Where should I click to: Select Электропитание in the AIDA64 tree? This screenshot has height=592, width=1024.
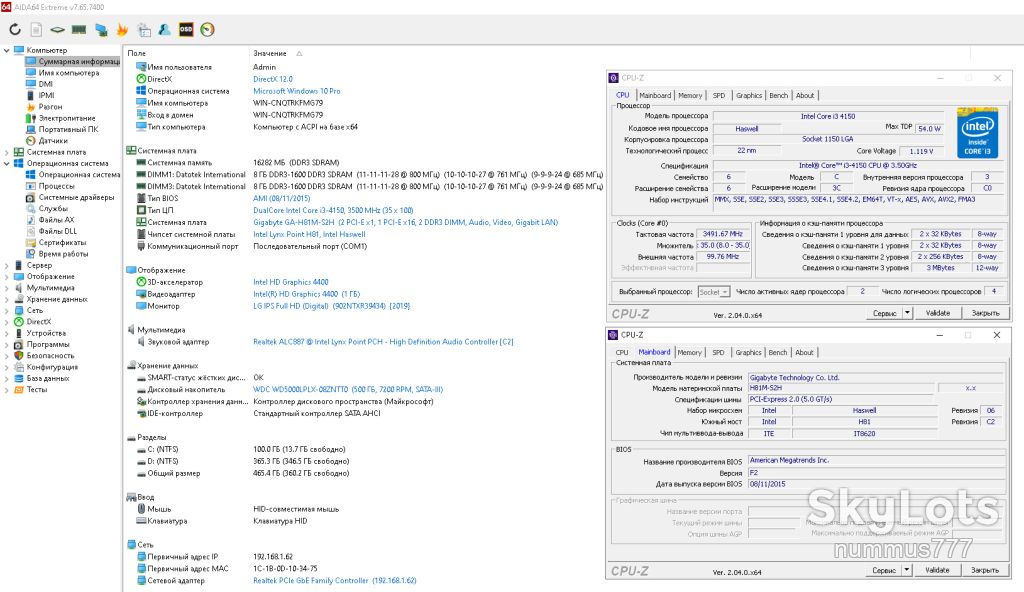[67, 118]
